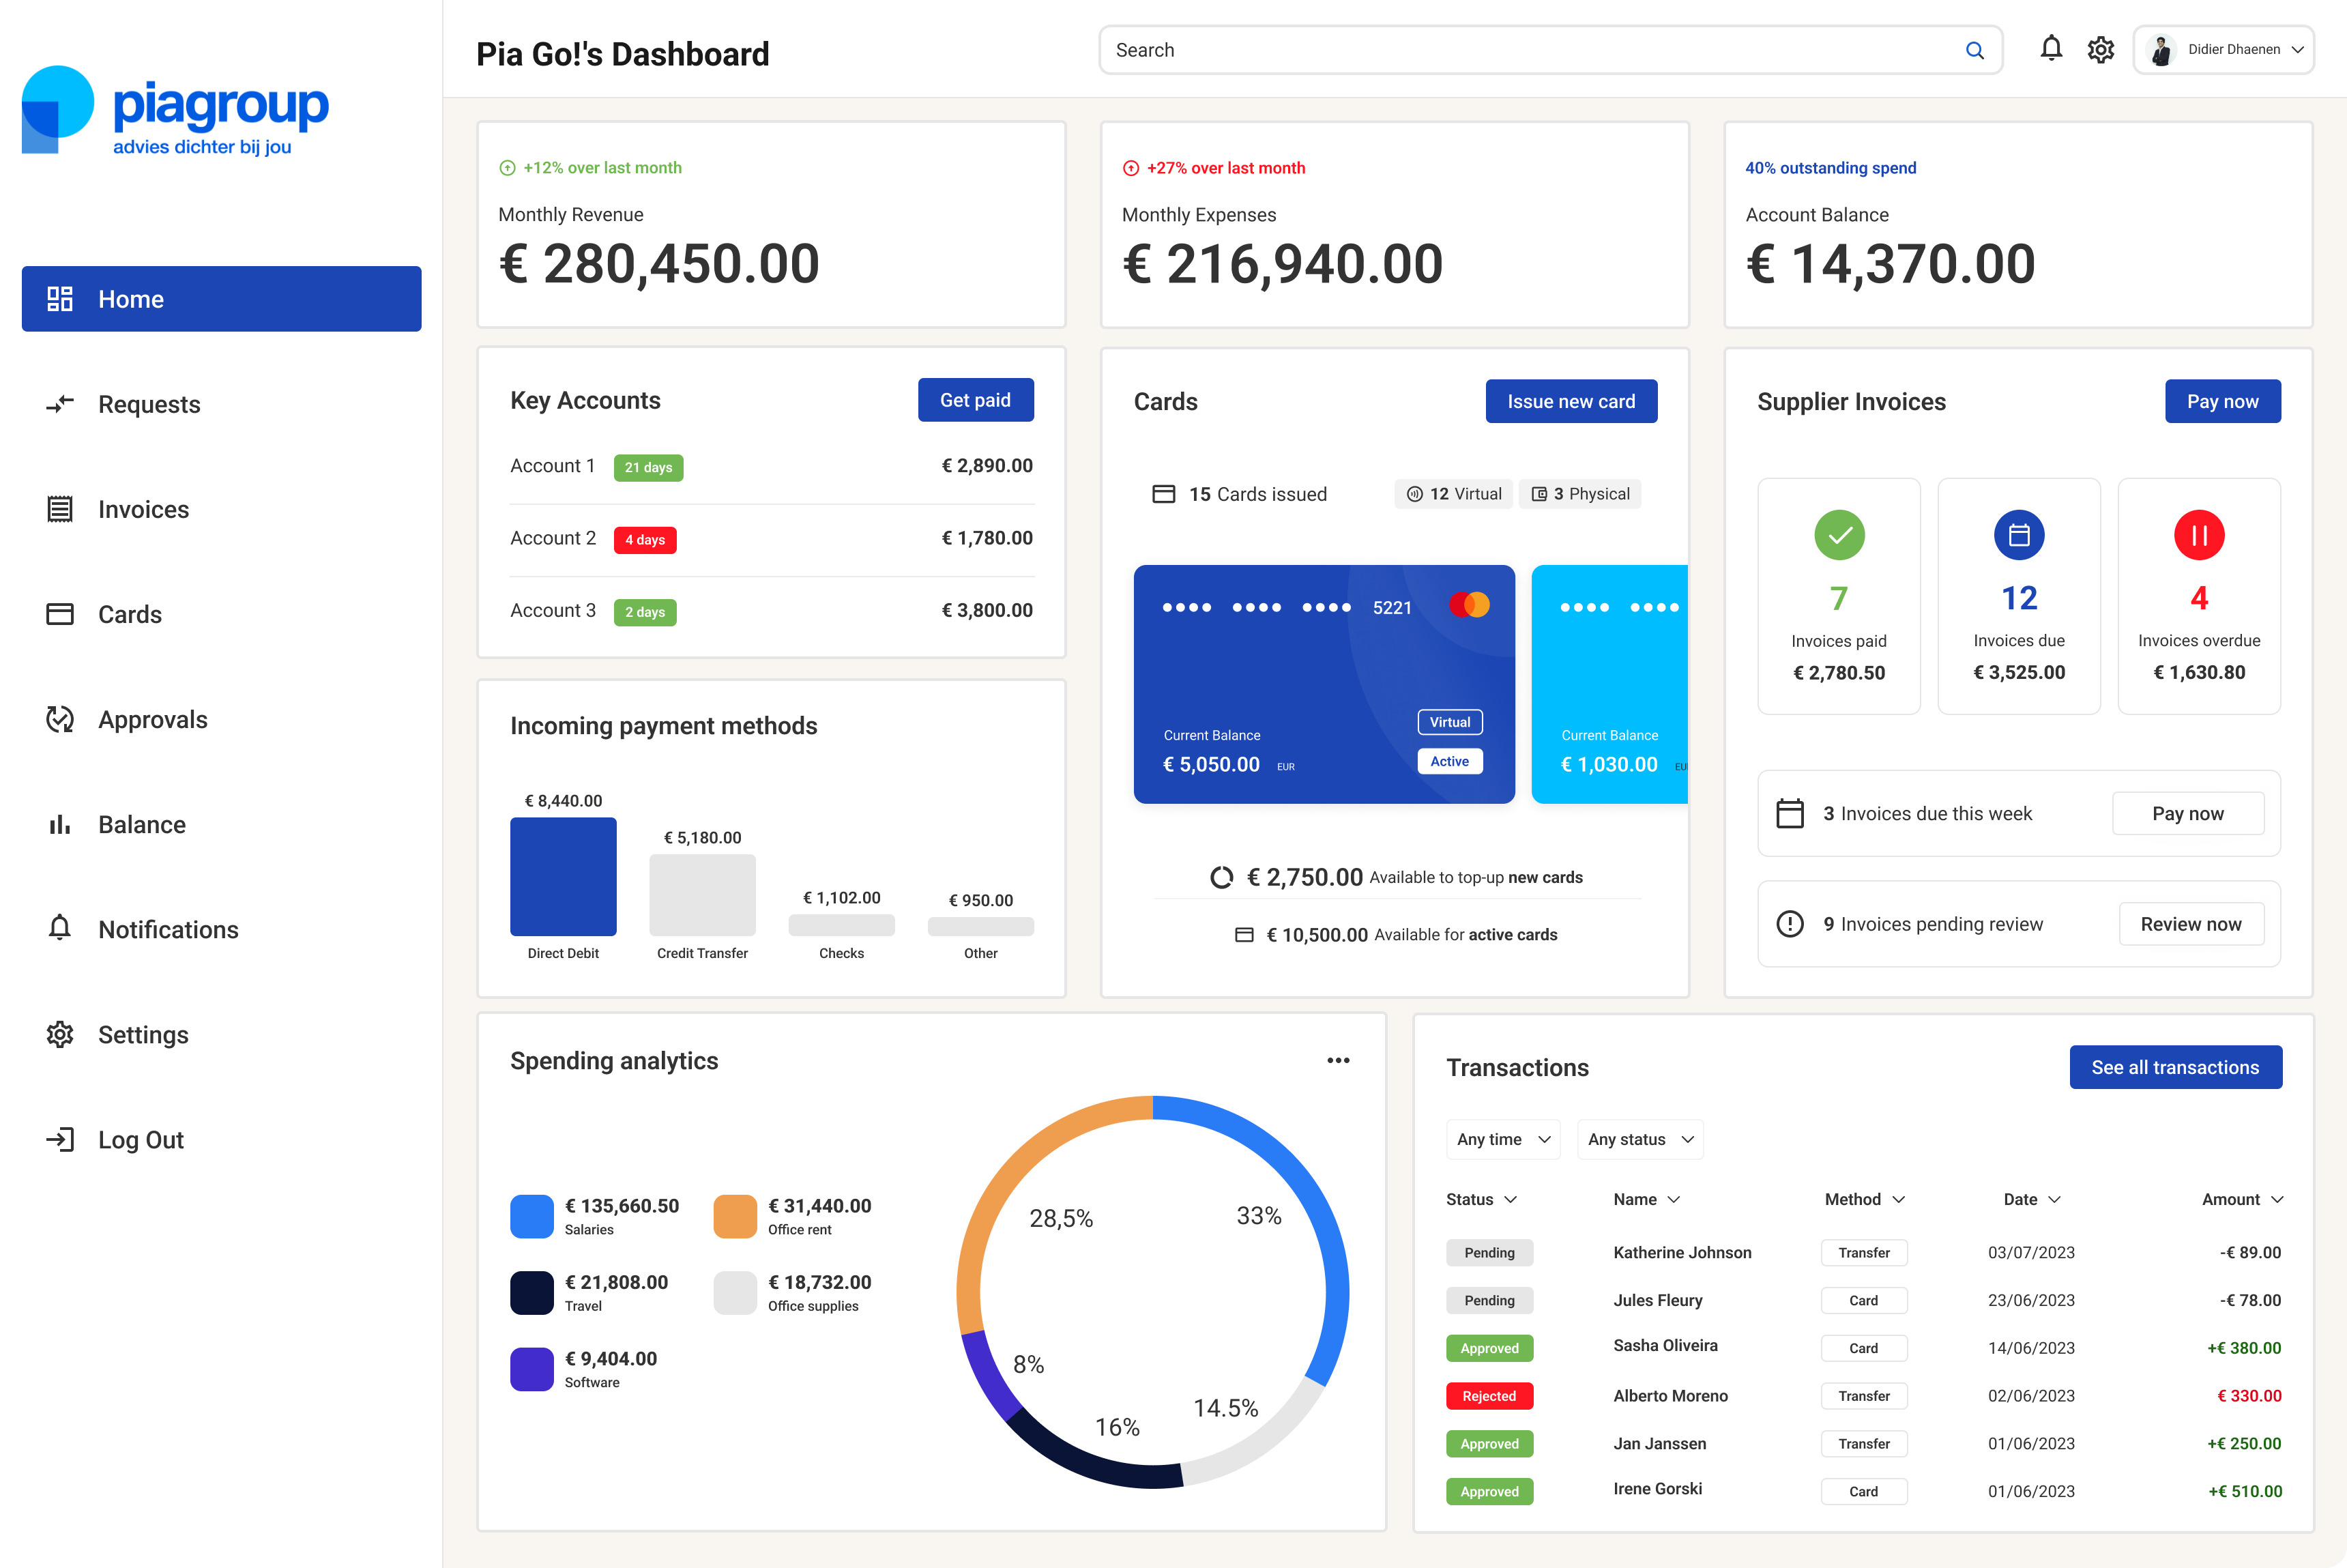2347x1568 pixels.
Task: Click the Issue new card button
Action: point(1570,401)
